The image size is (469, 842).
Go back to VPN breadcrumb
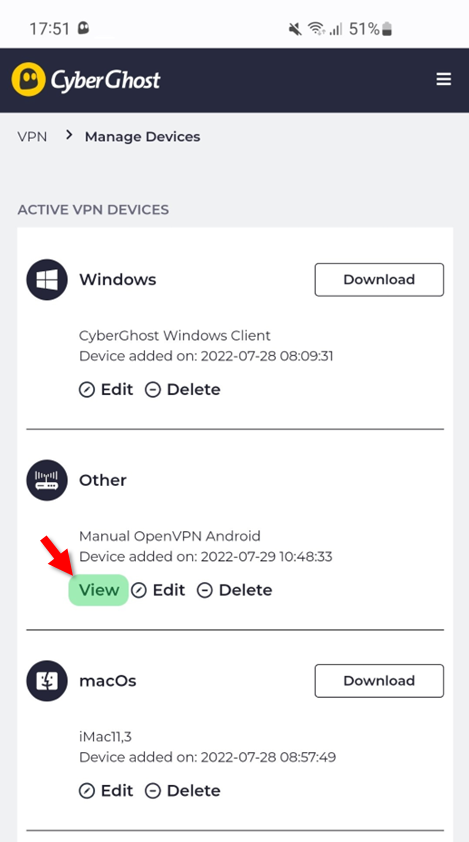(x=32, y=137)
